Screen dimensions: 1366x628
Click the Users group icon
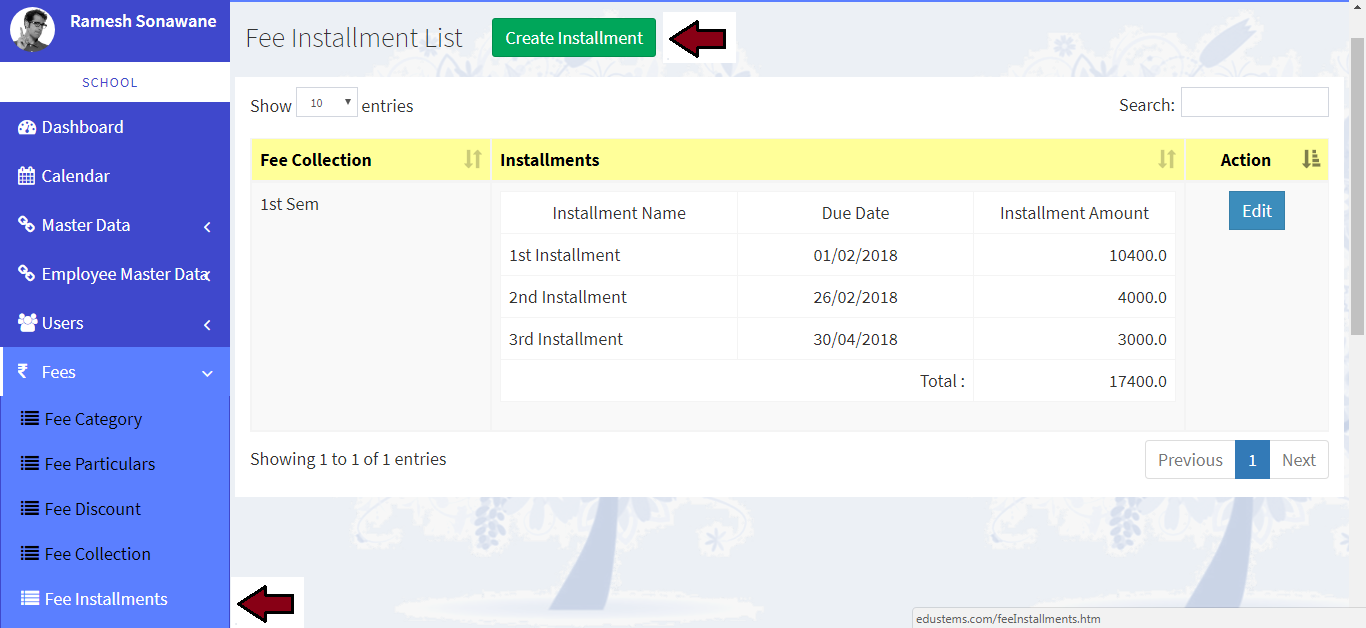[x=27, y=323]
